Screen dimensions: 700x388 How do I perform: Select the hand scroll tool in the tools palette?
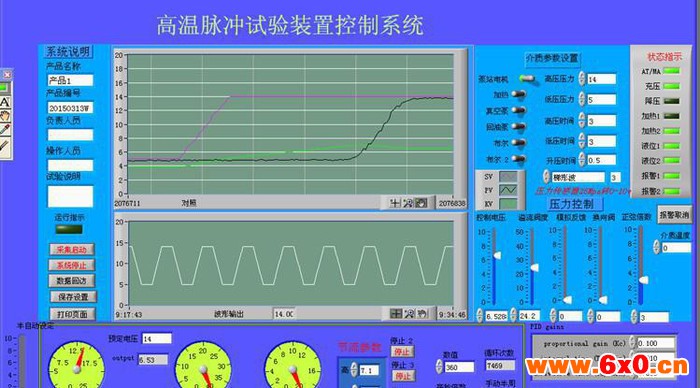(x=4, y=116)
